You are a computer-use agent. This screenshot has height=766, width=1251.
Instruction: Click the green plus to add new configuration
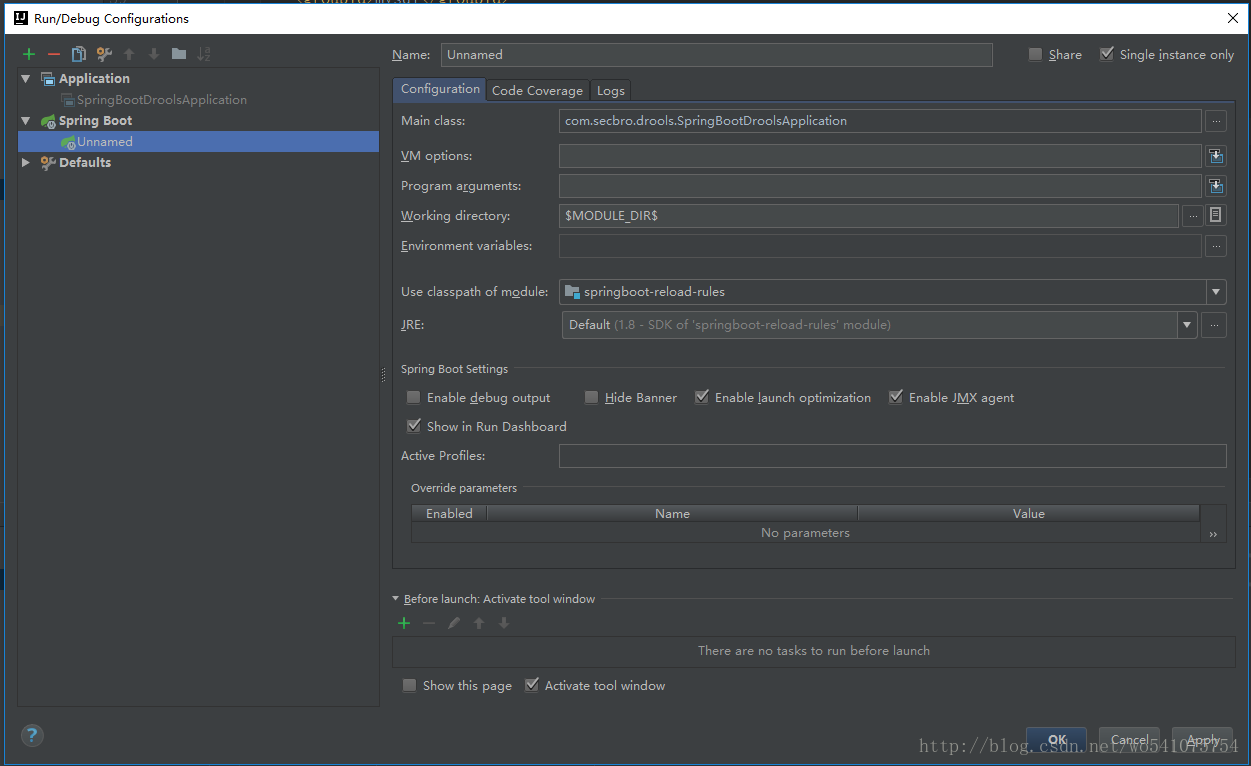(x=29, y=54)
